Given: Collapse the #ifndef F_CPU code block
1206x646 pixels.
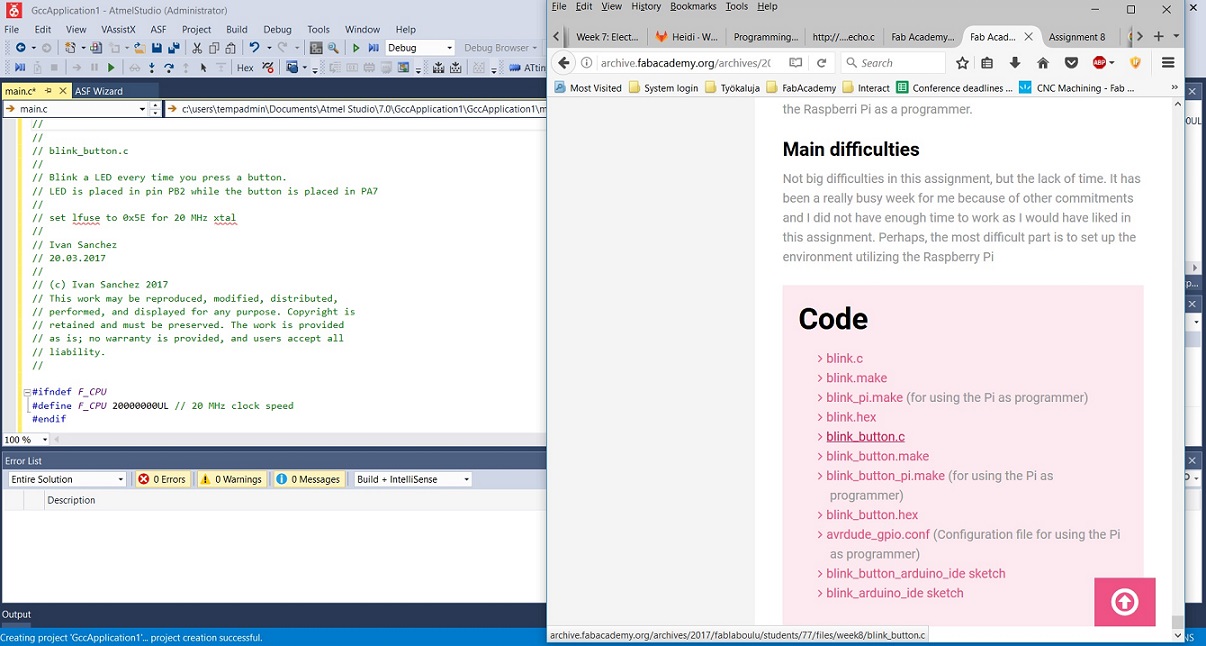Looking at the screenshot, I should 27,392.
